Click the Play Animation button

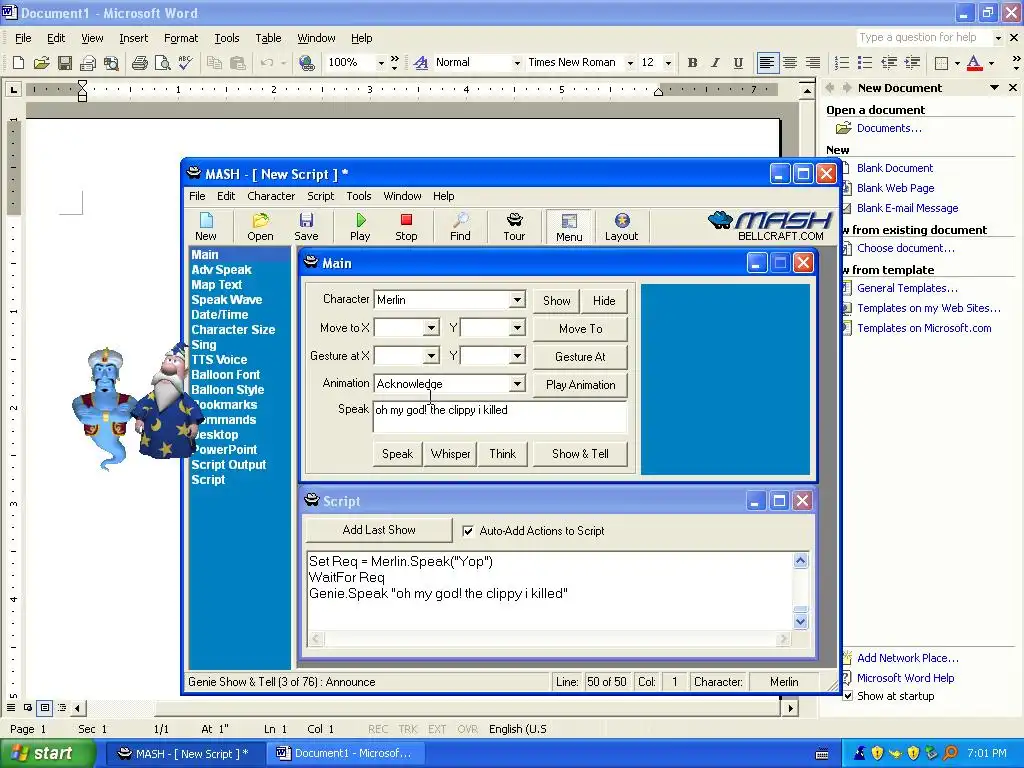pyautogui.click(x=580, y=385)
